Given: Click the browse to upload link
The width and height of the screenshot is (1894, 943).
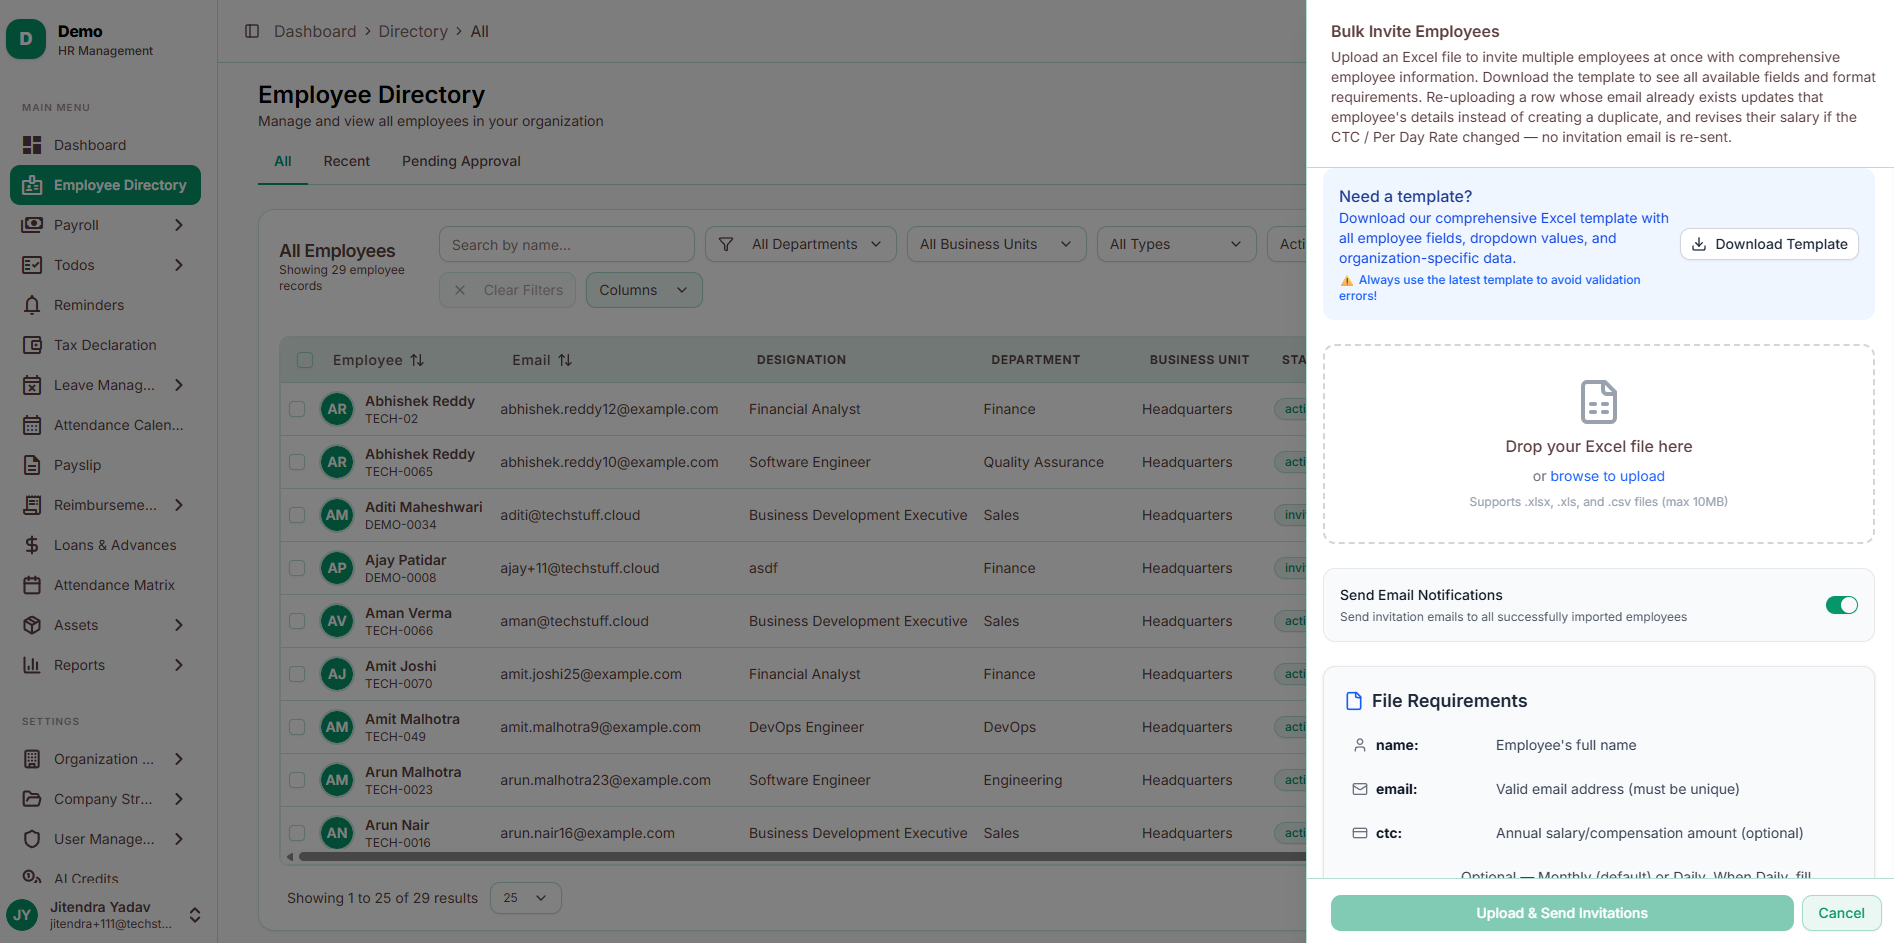Looking at the screenshot, I should [x=1607, y=476].
